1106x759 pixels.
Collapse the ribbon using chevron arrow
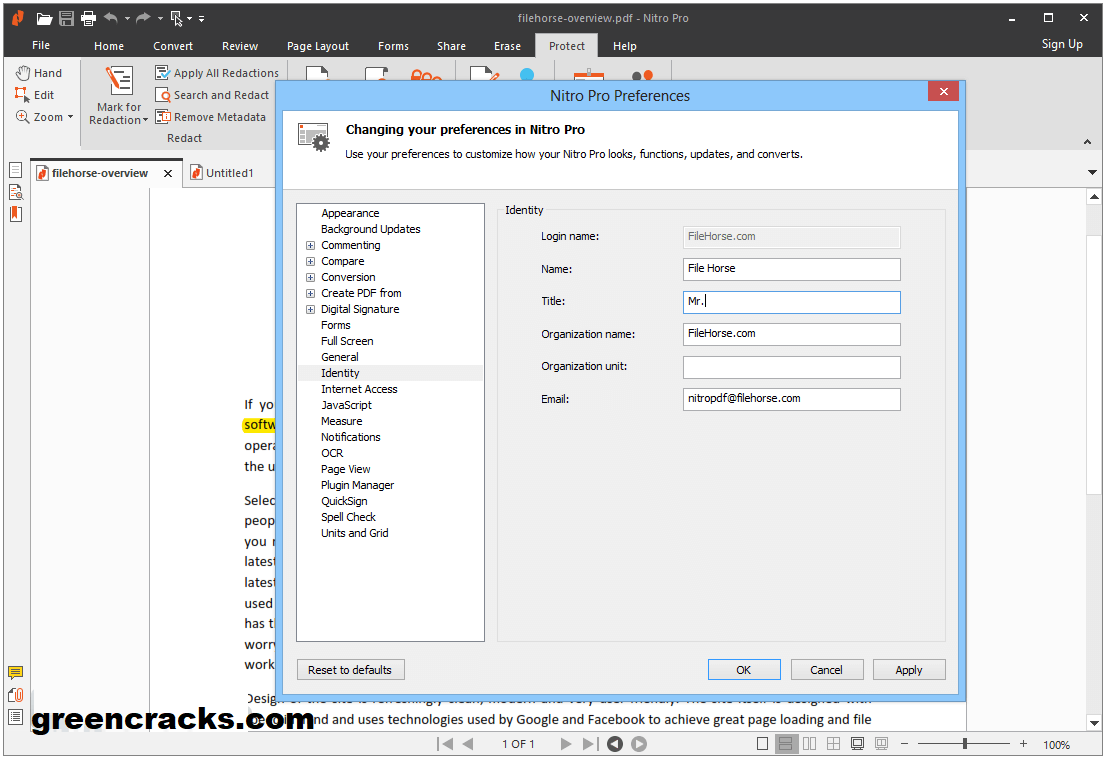pos(1087,142)
